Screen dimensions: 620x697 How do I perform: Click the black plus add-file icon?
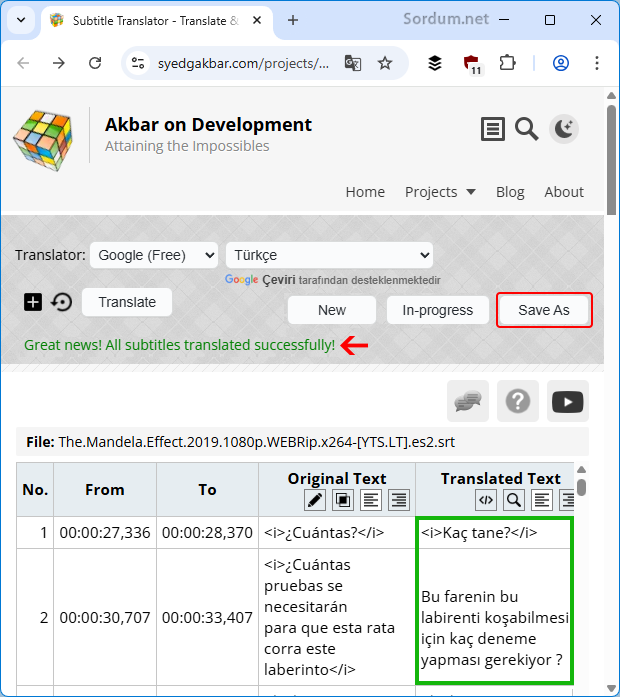[x=33, y=302]
